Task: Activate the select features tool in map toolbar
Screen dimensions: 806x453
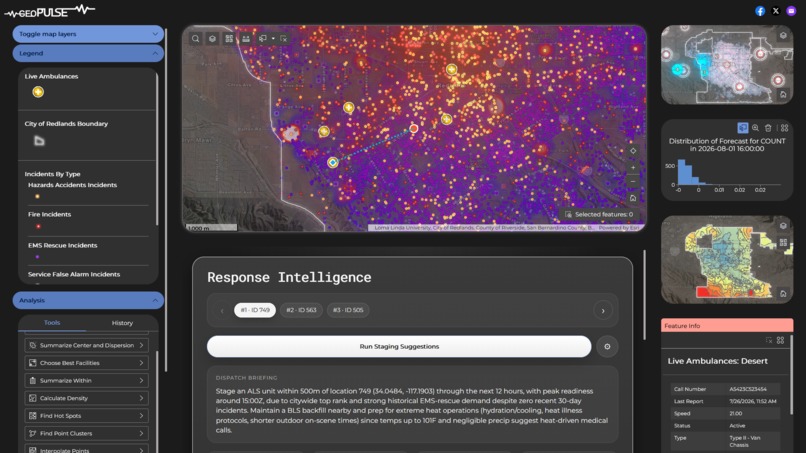Action: (x=263, y=39)
